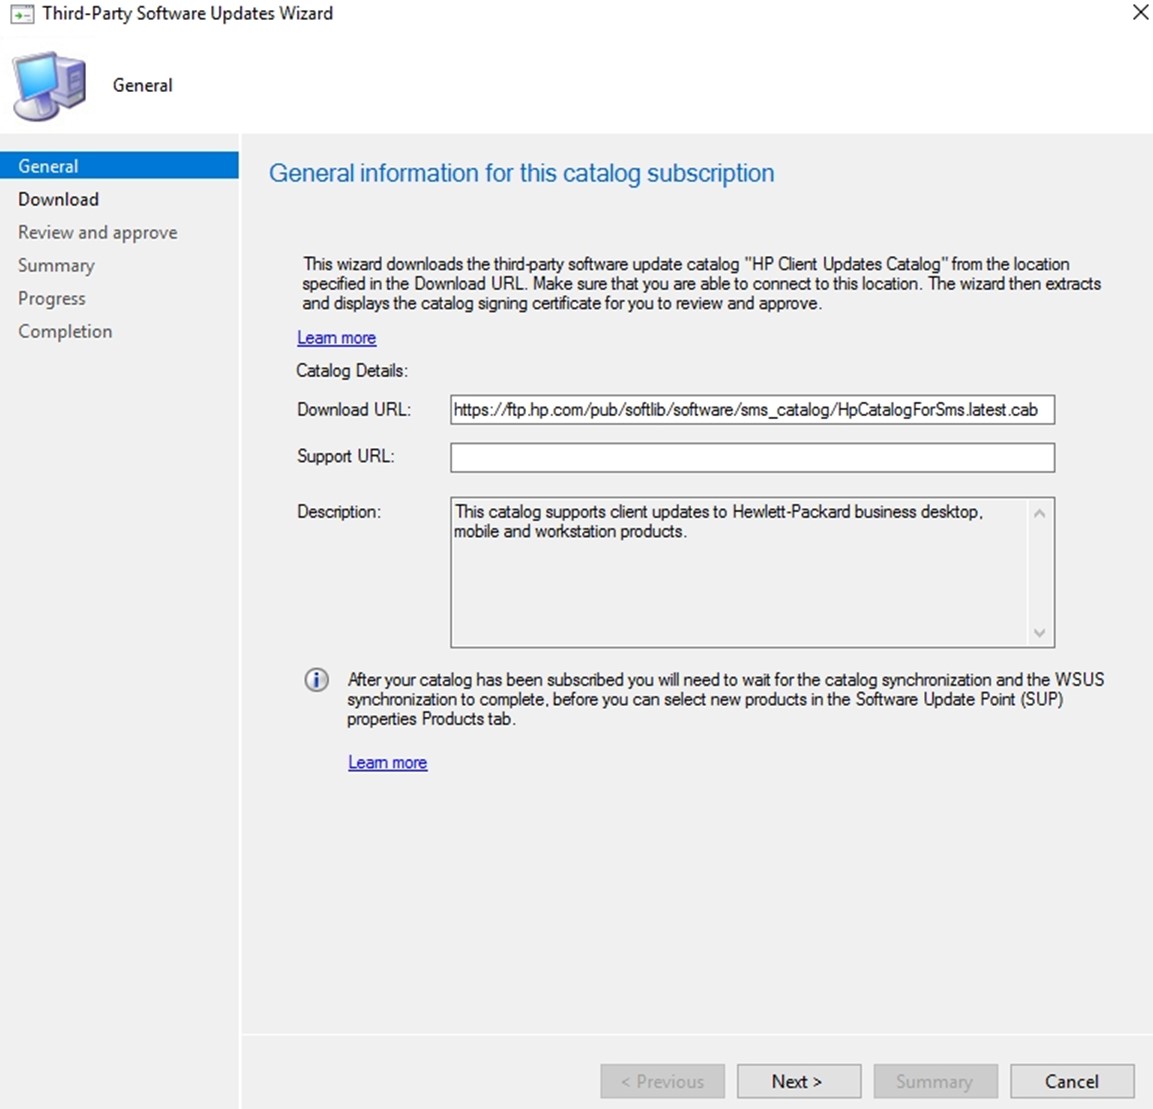Open the Learn more link below the sync note
1153x1109 pixels.
pos(388,763)
